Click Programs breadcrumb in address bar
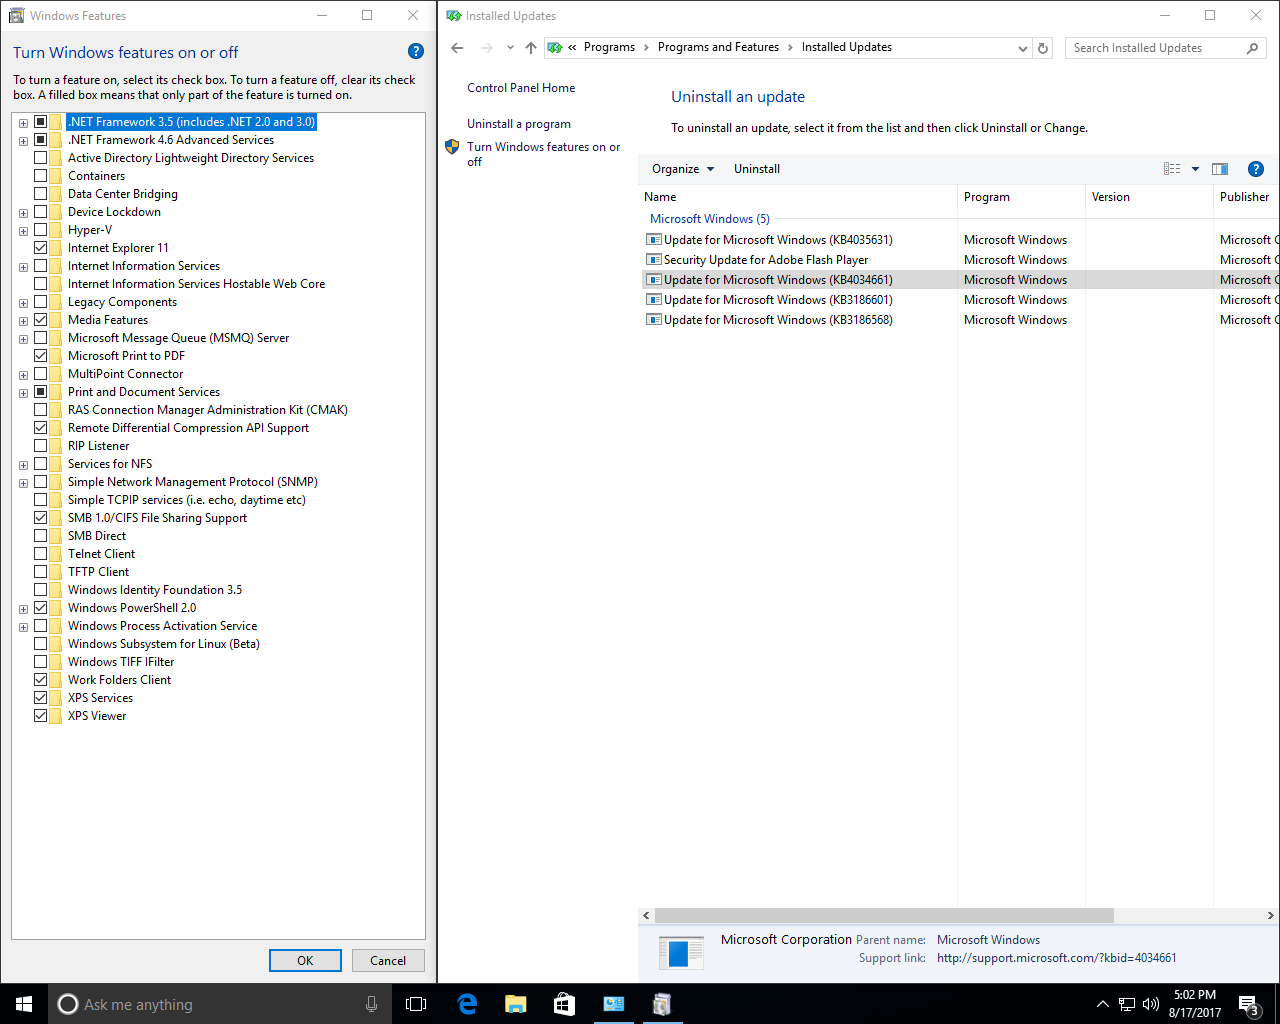The height and width of the screenshot is (1024, 1280). (x=609, y=47)
